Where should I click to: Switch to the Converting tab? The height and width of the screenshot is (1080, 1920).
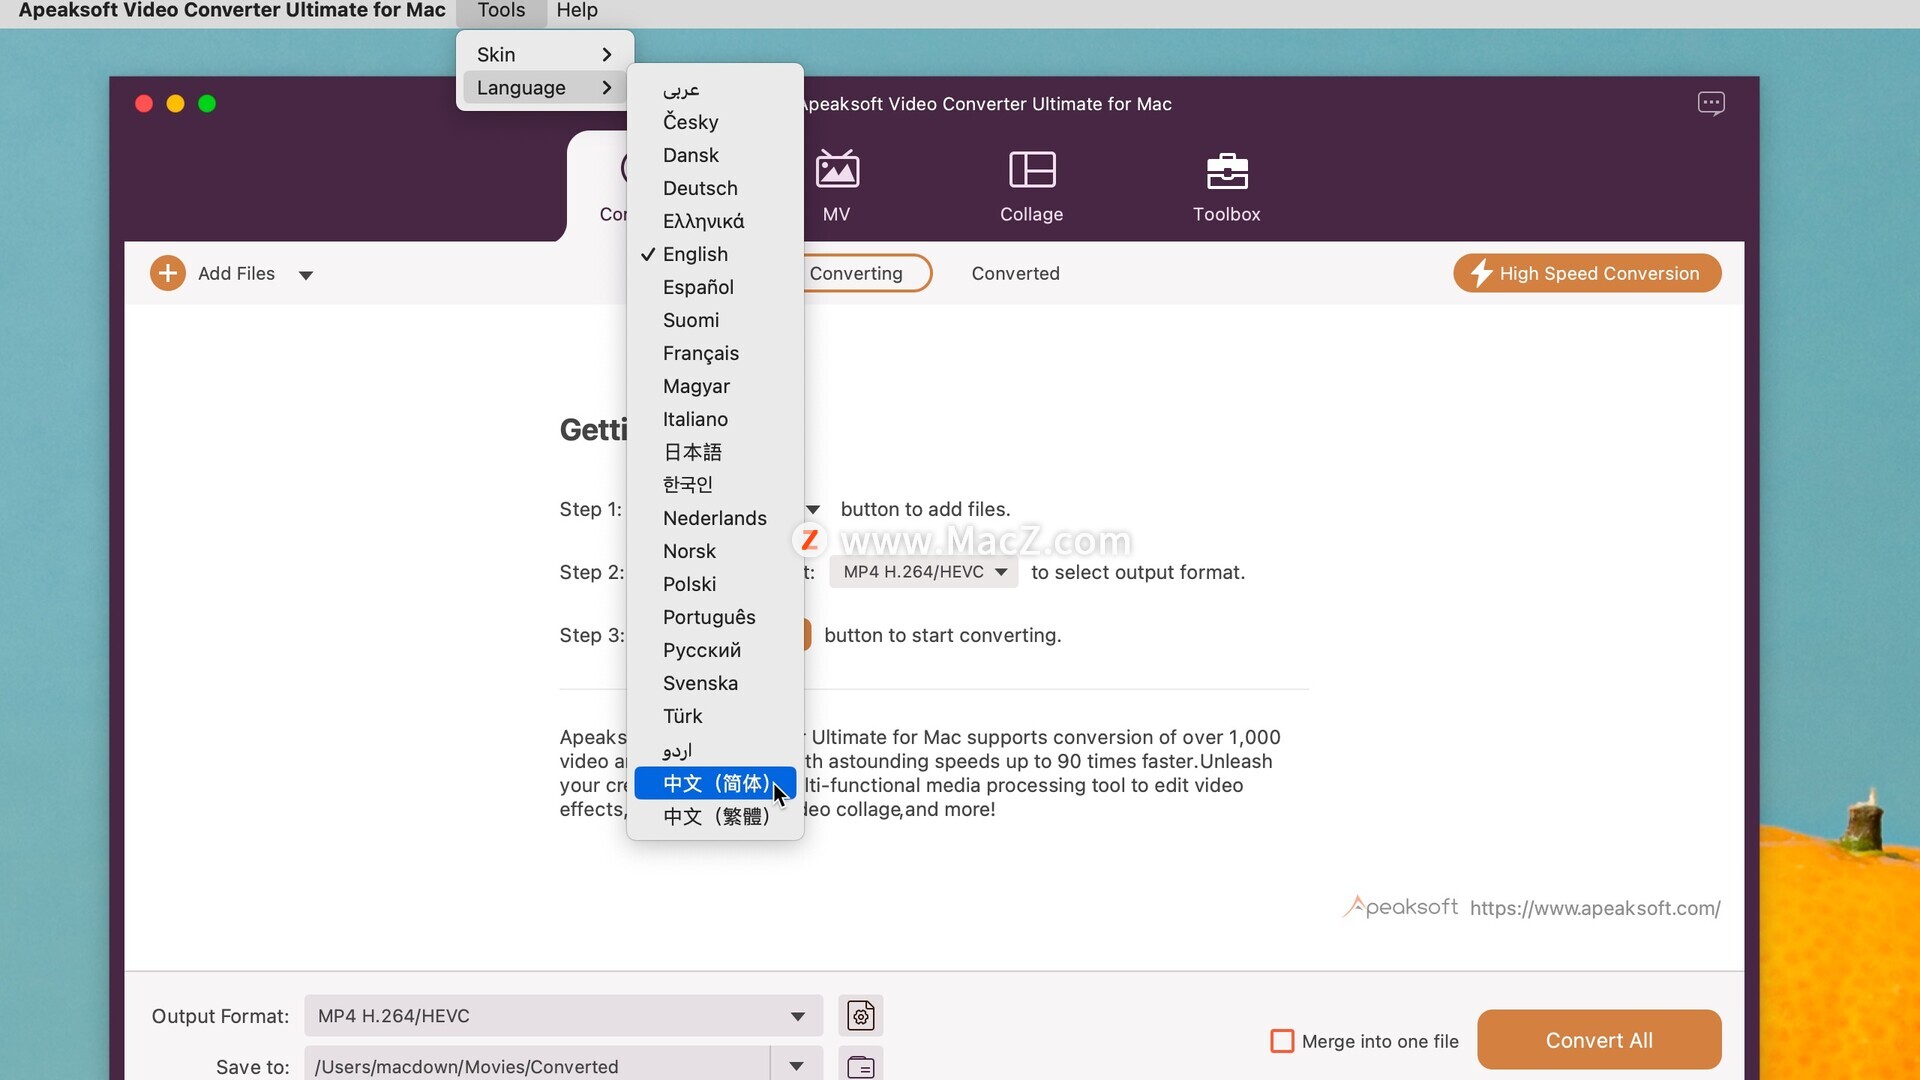(x=857, y=273)
